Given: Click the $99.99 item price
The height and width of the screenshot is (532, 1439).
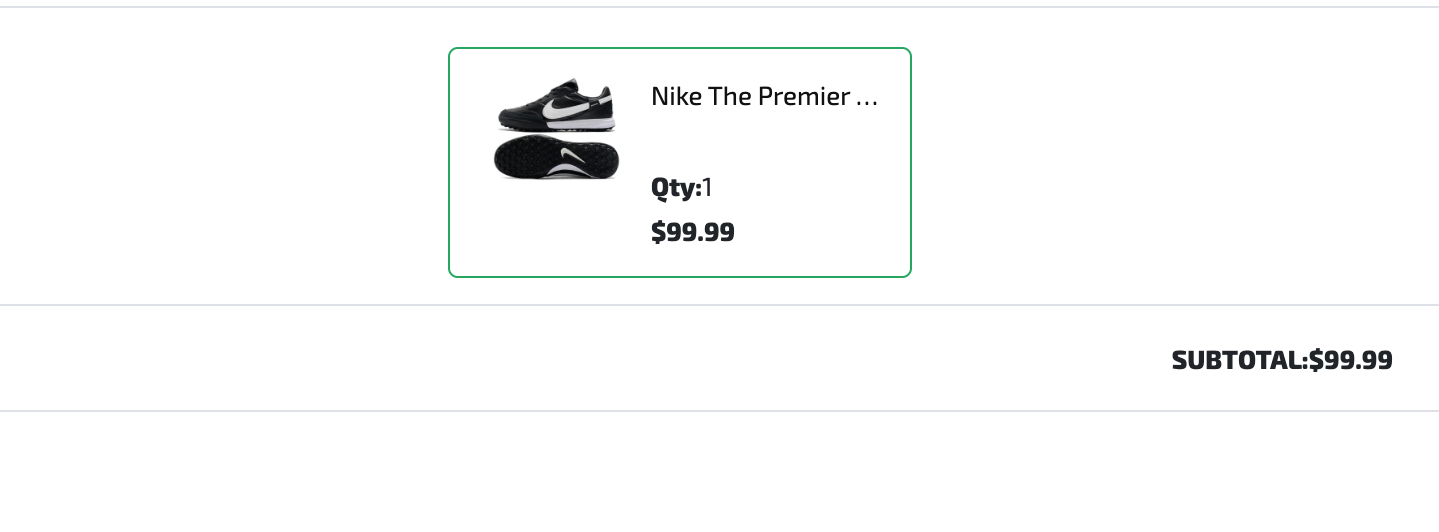Looking at the screenshot, I should click(x=692, y=232).
